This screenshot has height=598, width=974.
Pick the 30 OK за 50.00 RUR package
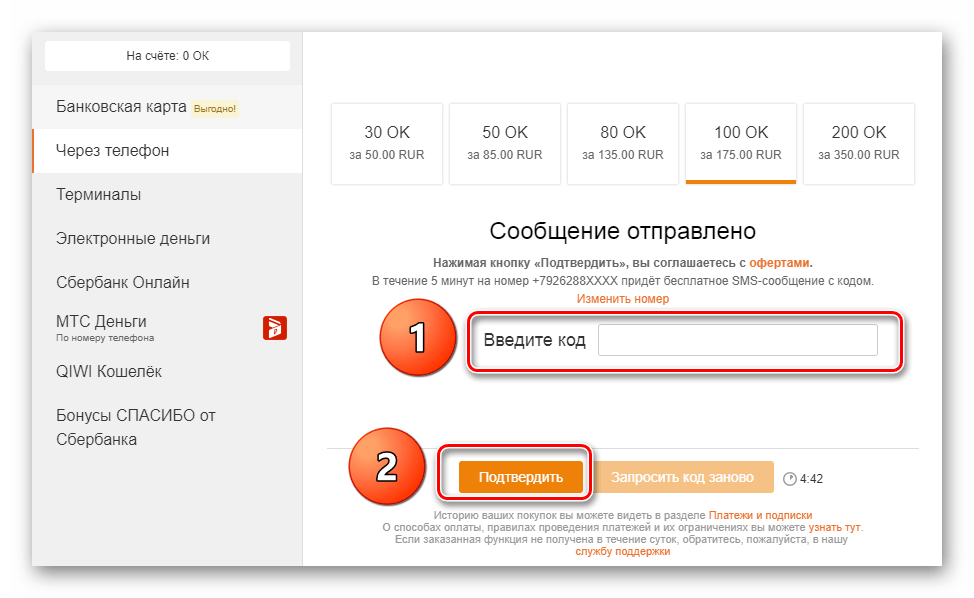(x=386, y=143)
